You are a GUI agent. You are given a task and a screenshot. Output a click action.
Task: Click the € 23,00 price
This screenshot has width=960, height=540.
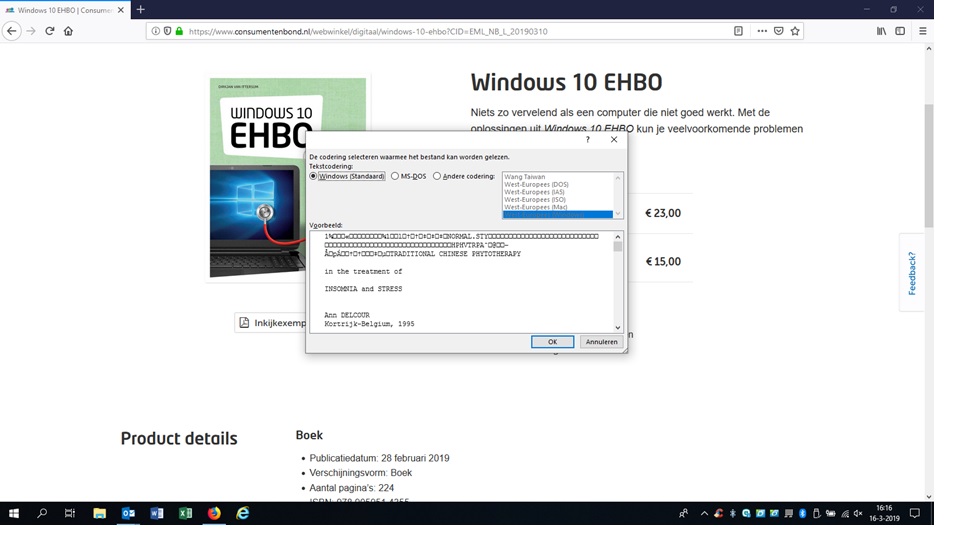click(x=663, y=213)
